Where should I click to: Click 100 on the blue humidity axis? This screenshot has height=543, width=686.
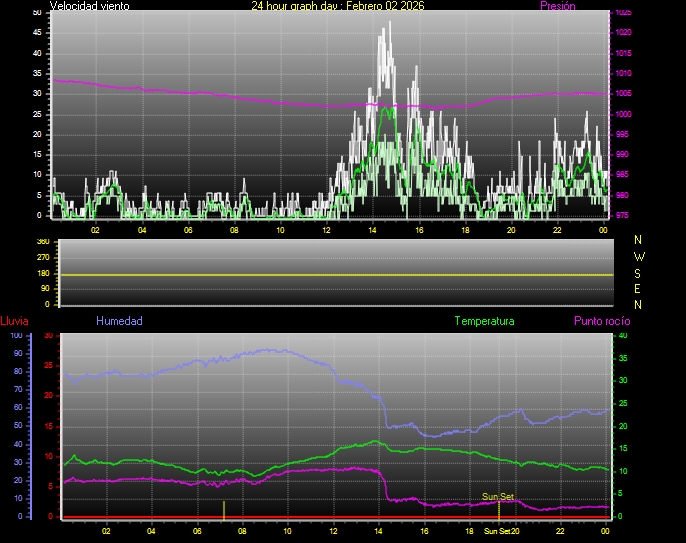[x=16, y=335]
